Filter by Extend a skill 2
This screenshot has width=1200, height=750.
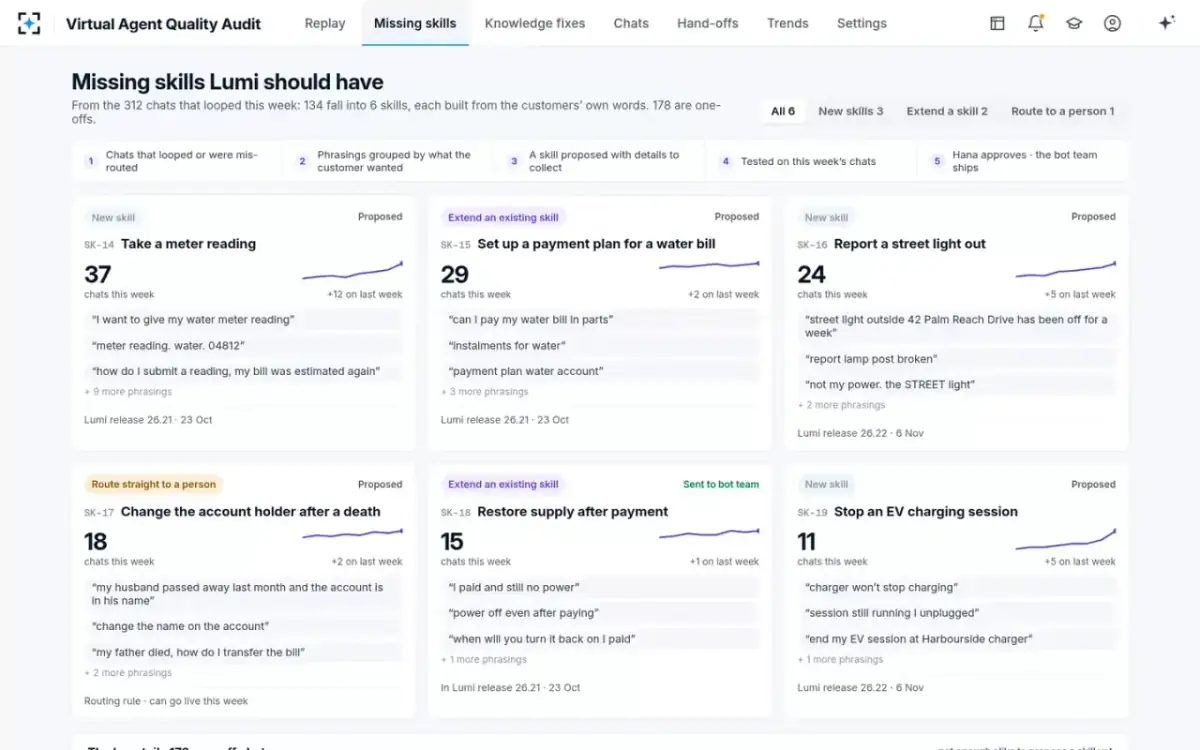pyautogui.click(x=947, y=111)
